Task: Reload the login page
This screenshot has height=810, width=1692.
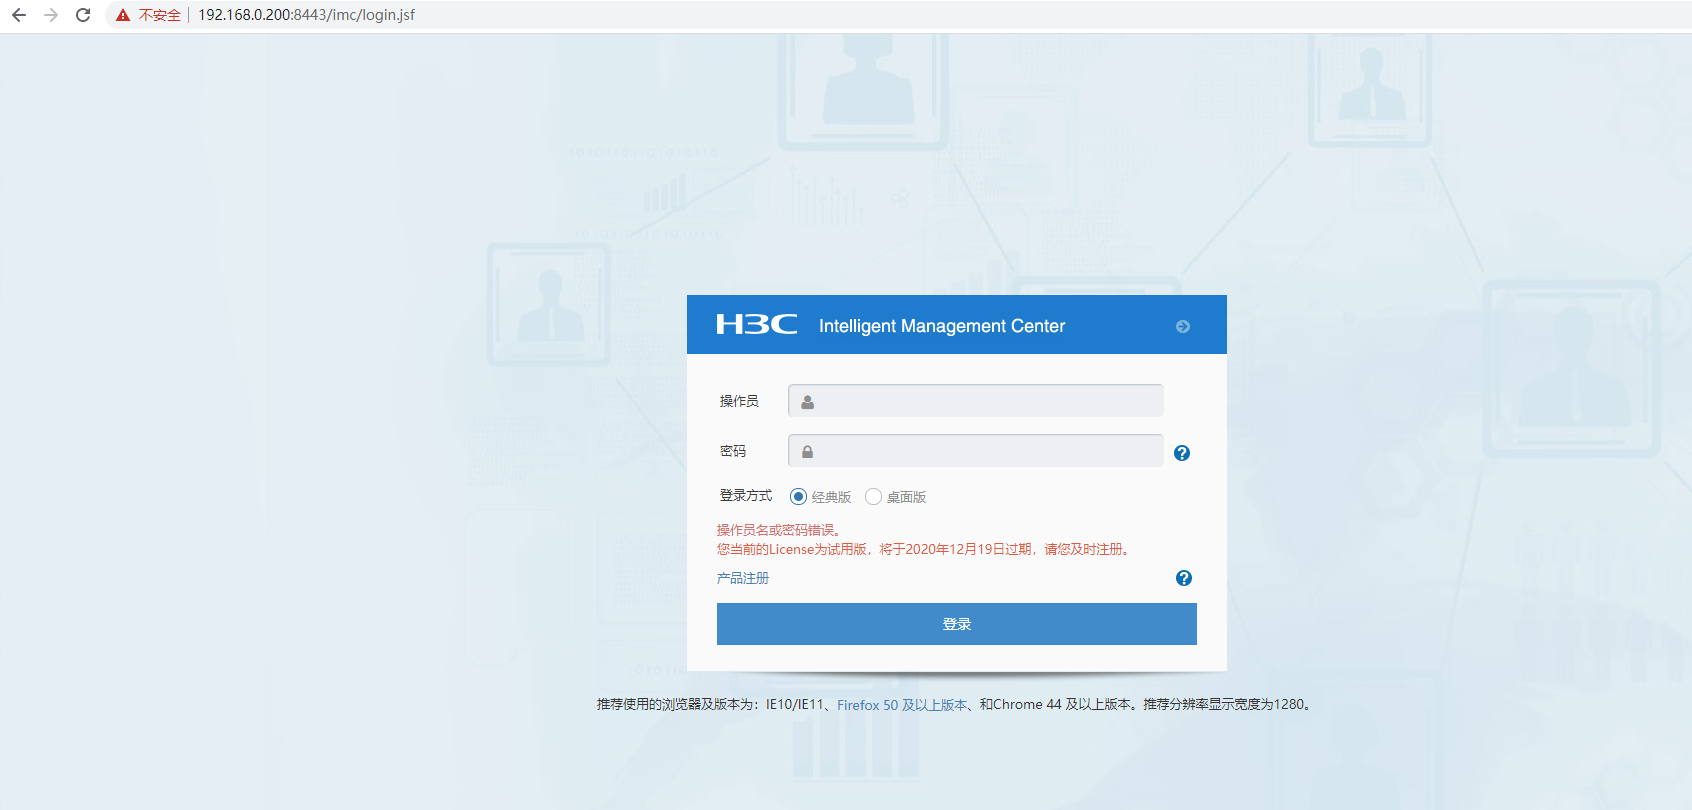Action: (83, 15)
